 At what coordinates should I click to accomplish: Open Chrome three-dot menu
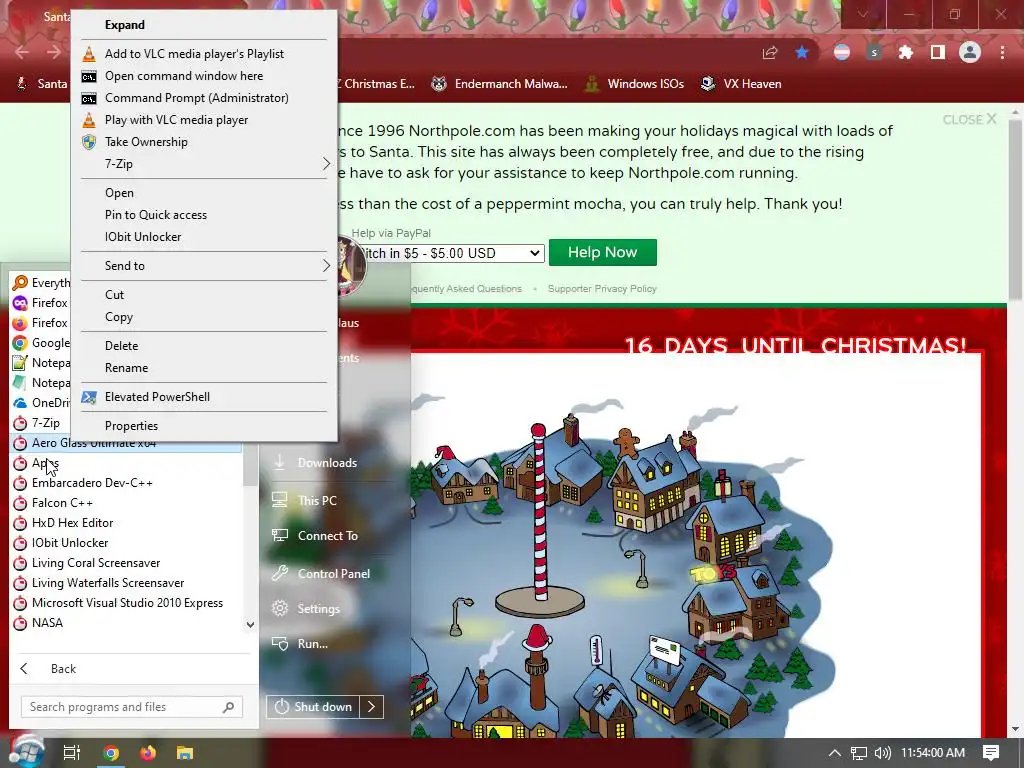[x=1002, y=53]
